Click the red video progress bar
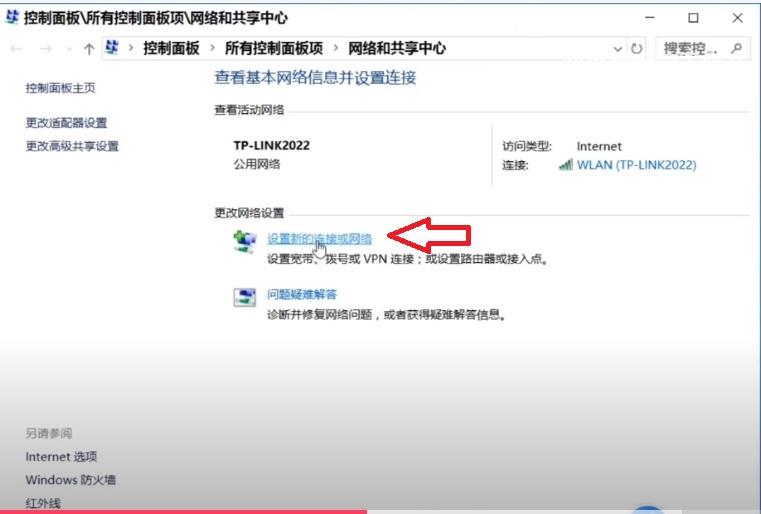The width and height of the screenshot is (761, 514). (x=180, y=511)
